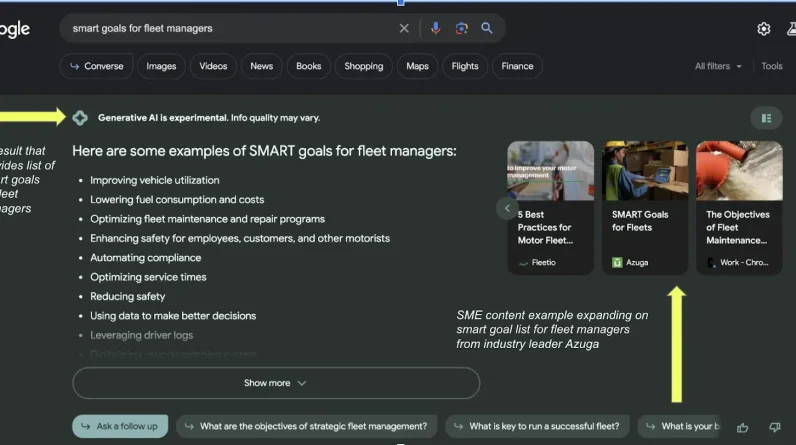Select the Converse filter chip
796x445 pixels.
(96, 66)
